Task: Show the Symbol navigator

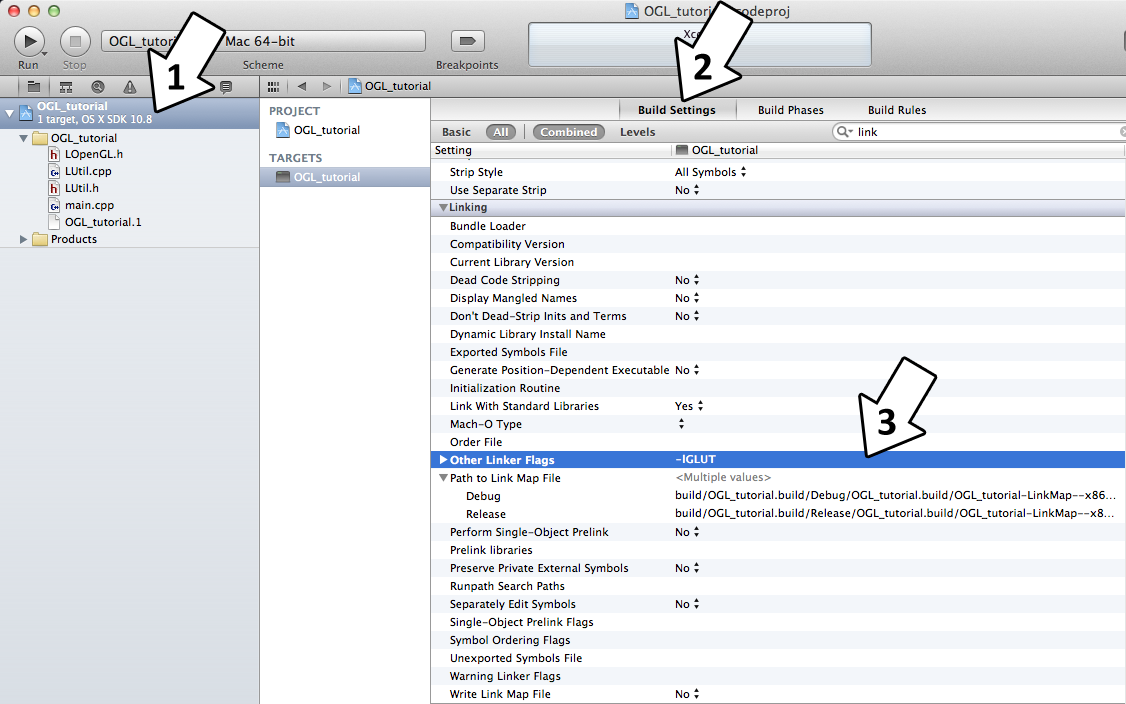Action: [x=66, y=87]
